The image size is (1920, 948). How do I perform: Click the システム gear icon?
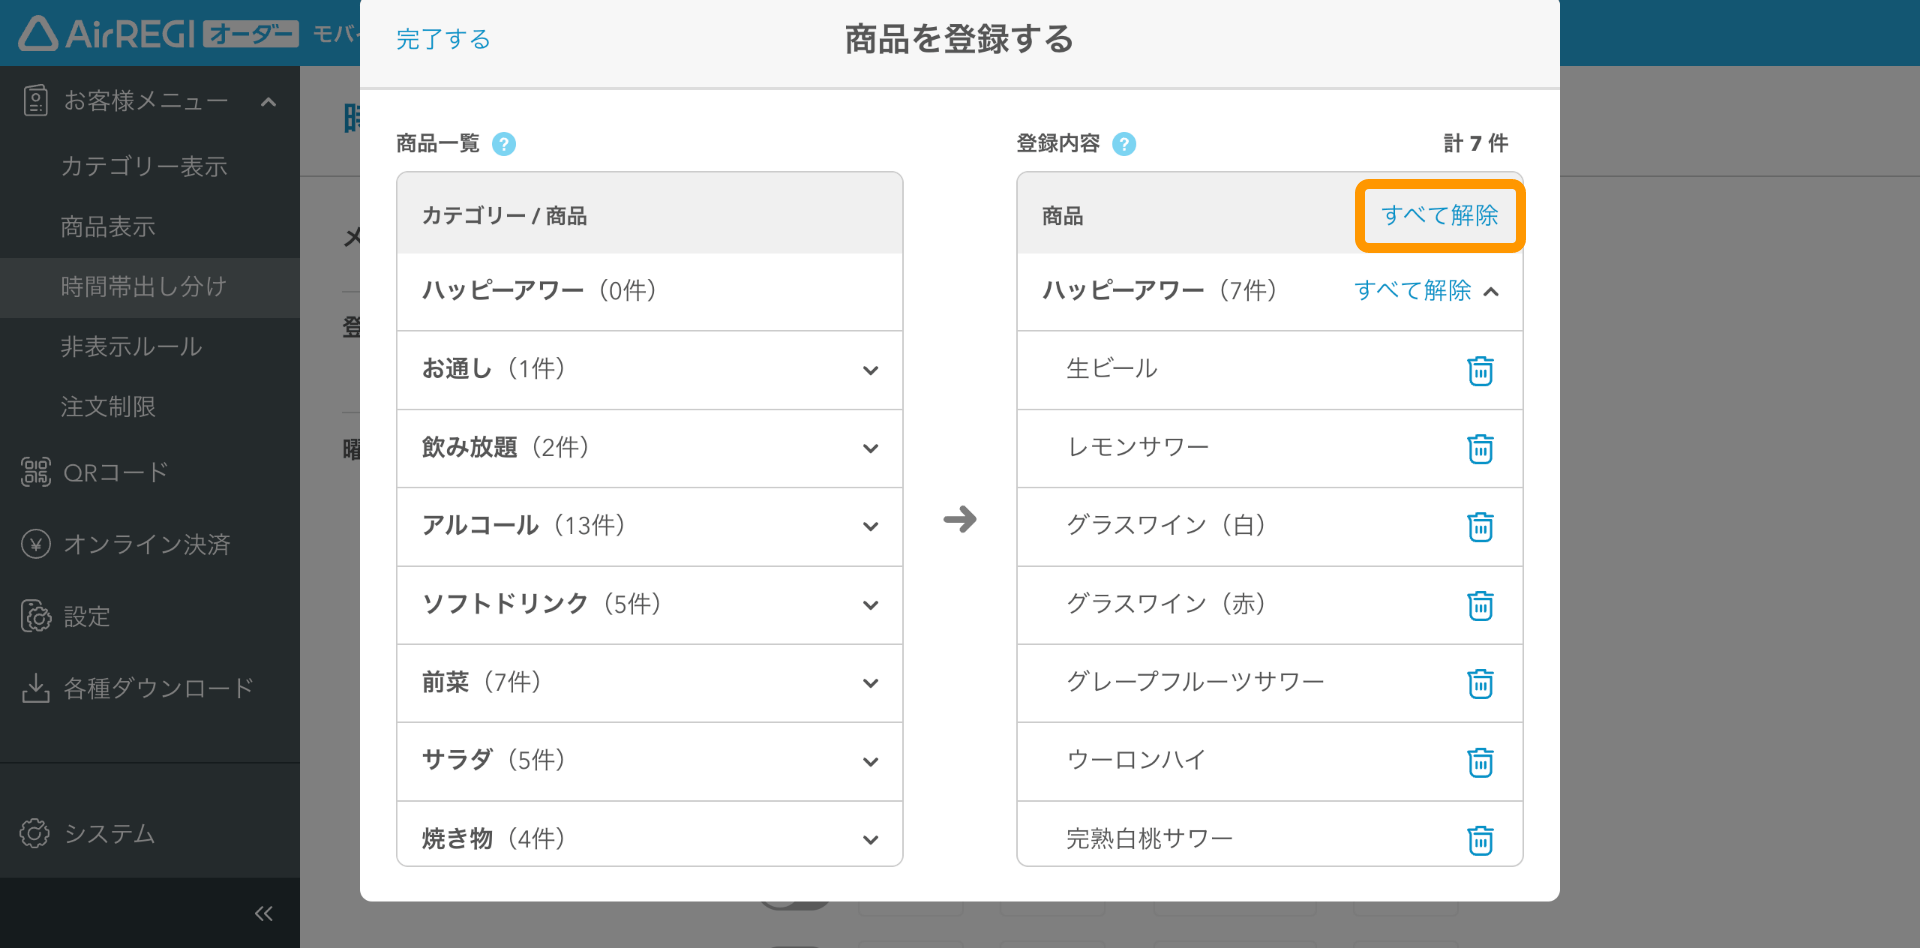pyautogui.click(x=35, y=833)
